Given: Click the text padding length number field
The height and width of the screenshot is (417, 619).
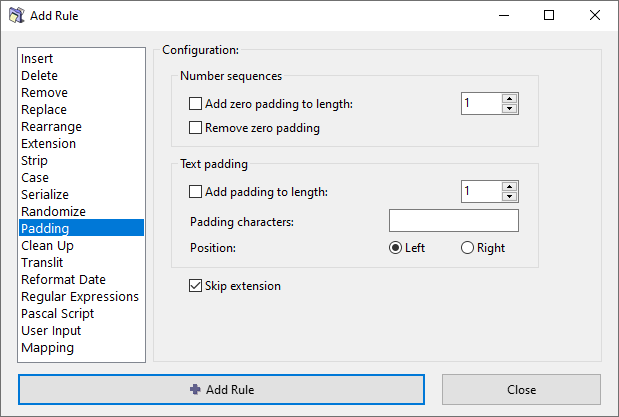Looking at the screenshot, I should [x=482, y=192].
